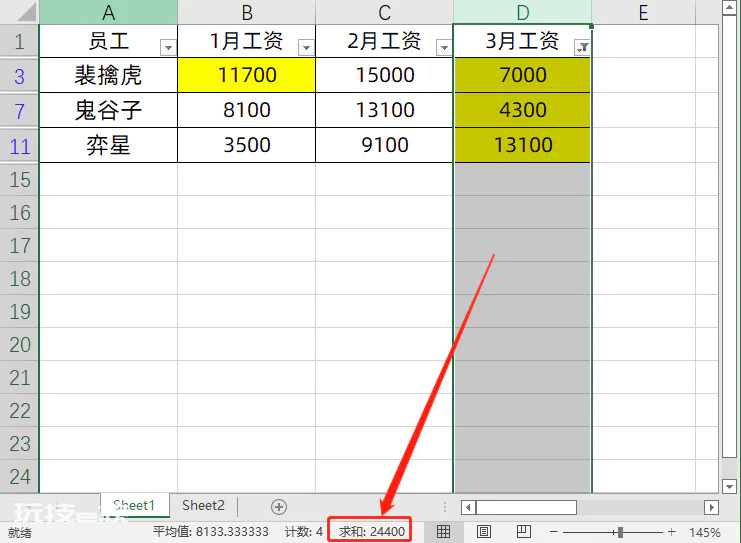Viewport: 741px width, 543px height.
Task: Click the vertical scrollbar down arrow
Action: (x=729, y=486)
